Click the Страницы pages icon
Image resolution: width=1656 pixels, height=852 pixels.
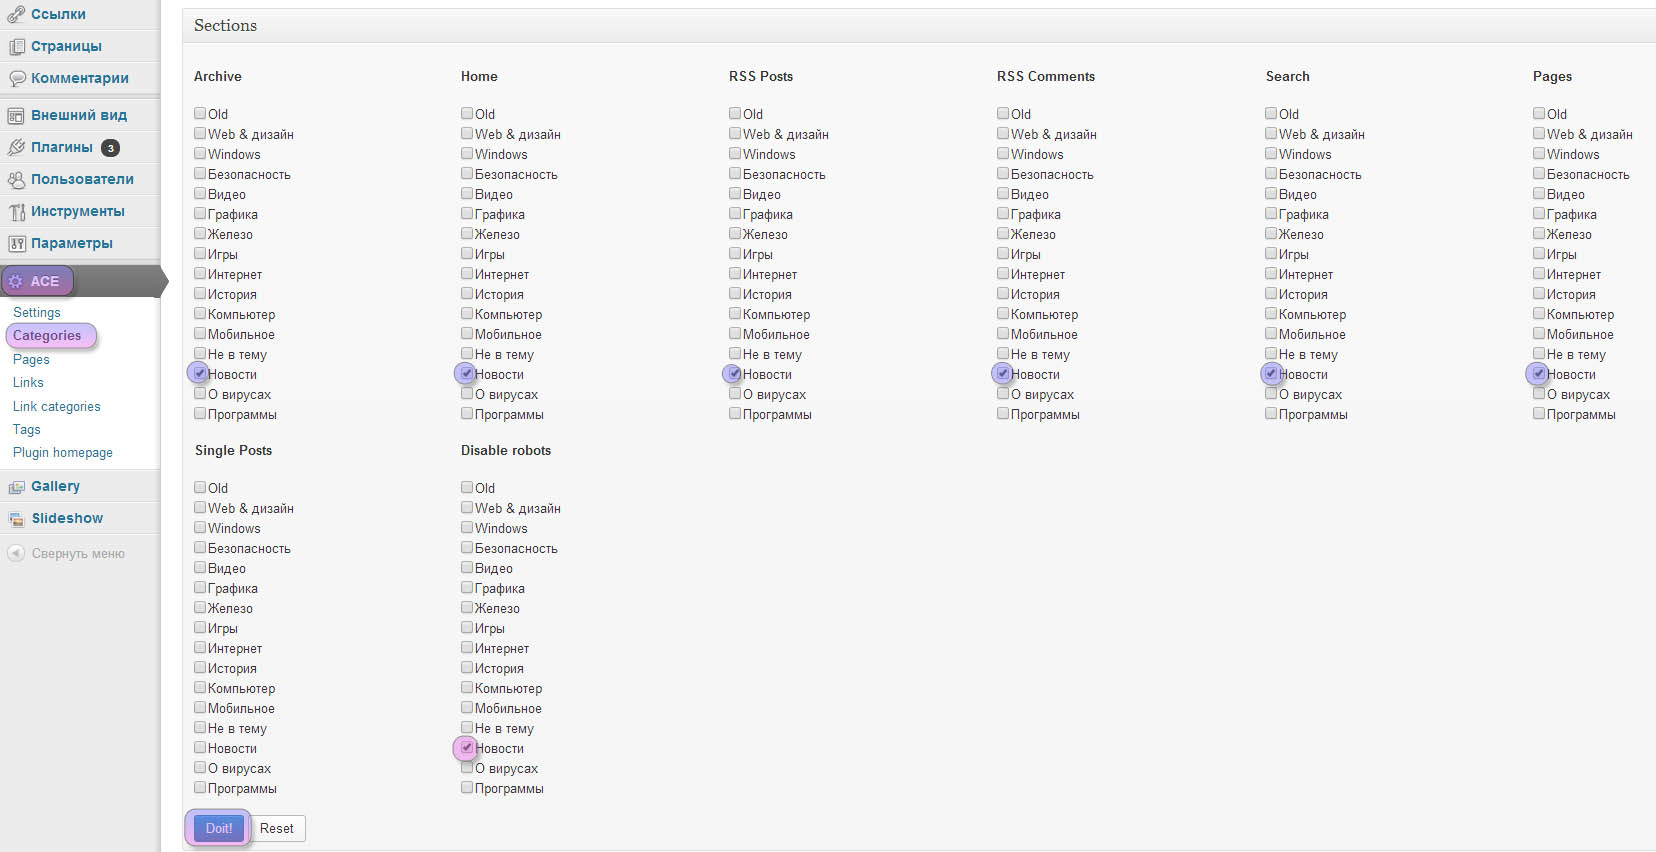point(16,47)
